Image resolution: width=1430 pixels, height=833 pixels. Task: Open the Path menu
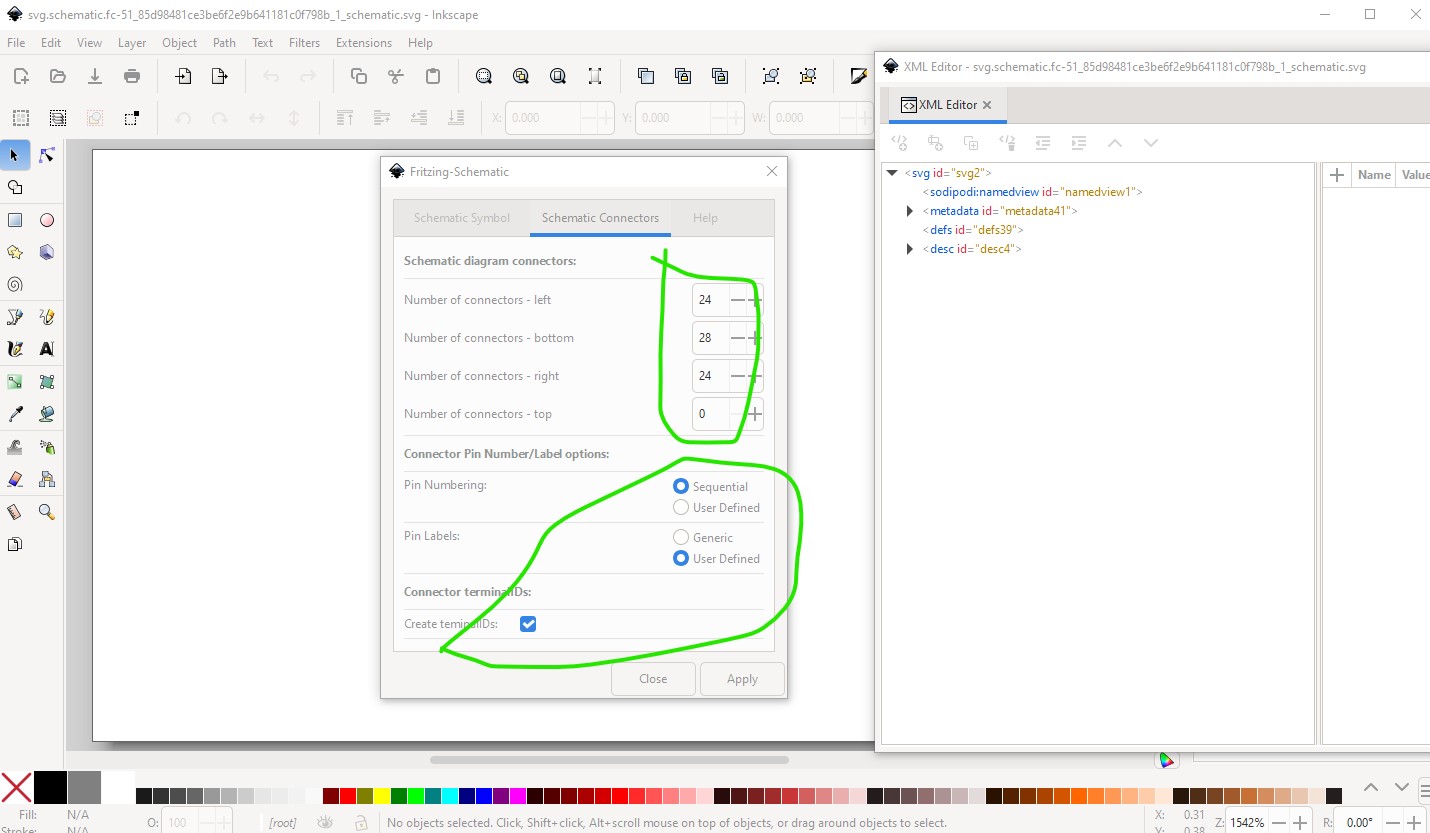pyautogui.click(x=224, y=43)
